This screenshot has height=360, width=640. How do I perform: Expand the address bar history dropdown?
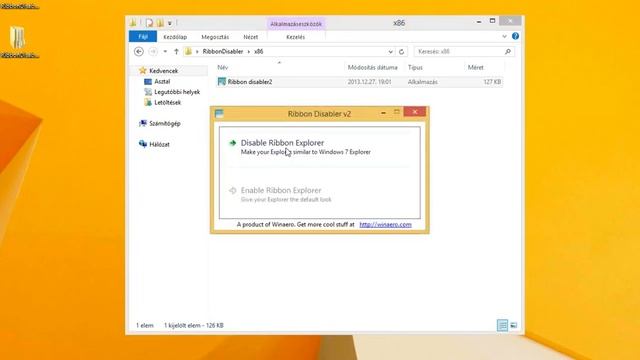(x=391, y=52)
